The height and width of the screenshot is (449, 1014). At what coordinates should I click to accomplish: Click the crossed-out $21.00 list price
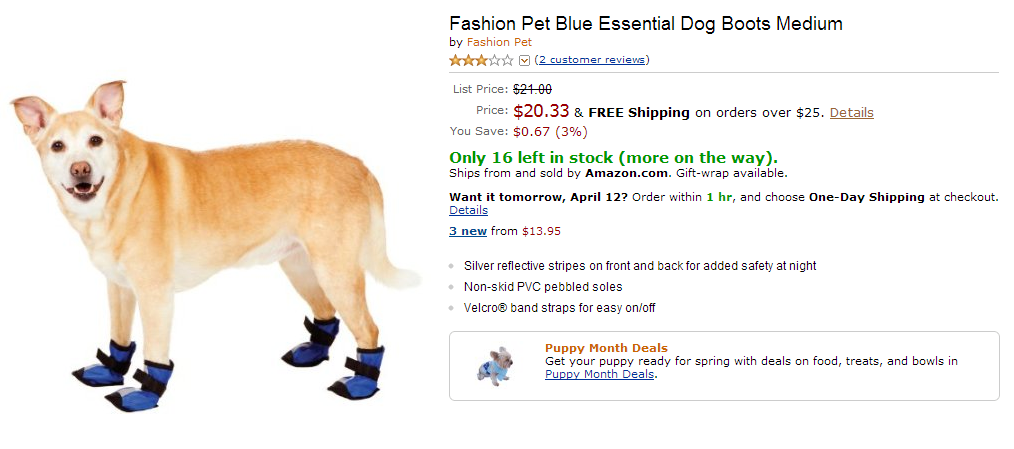(532, 89)
